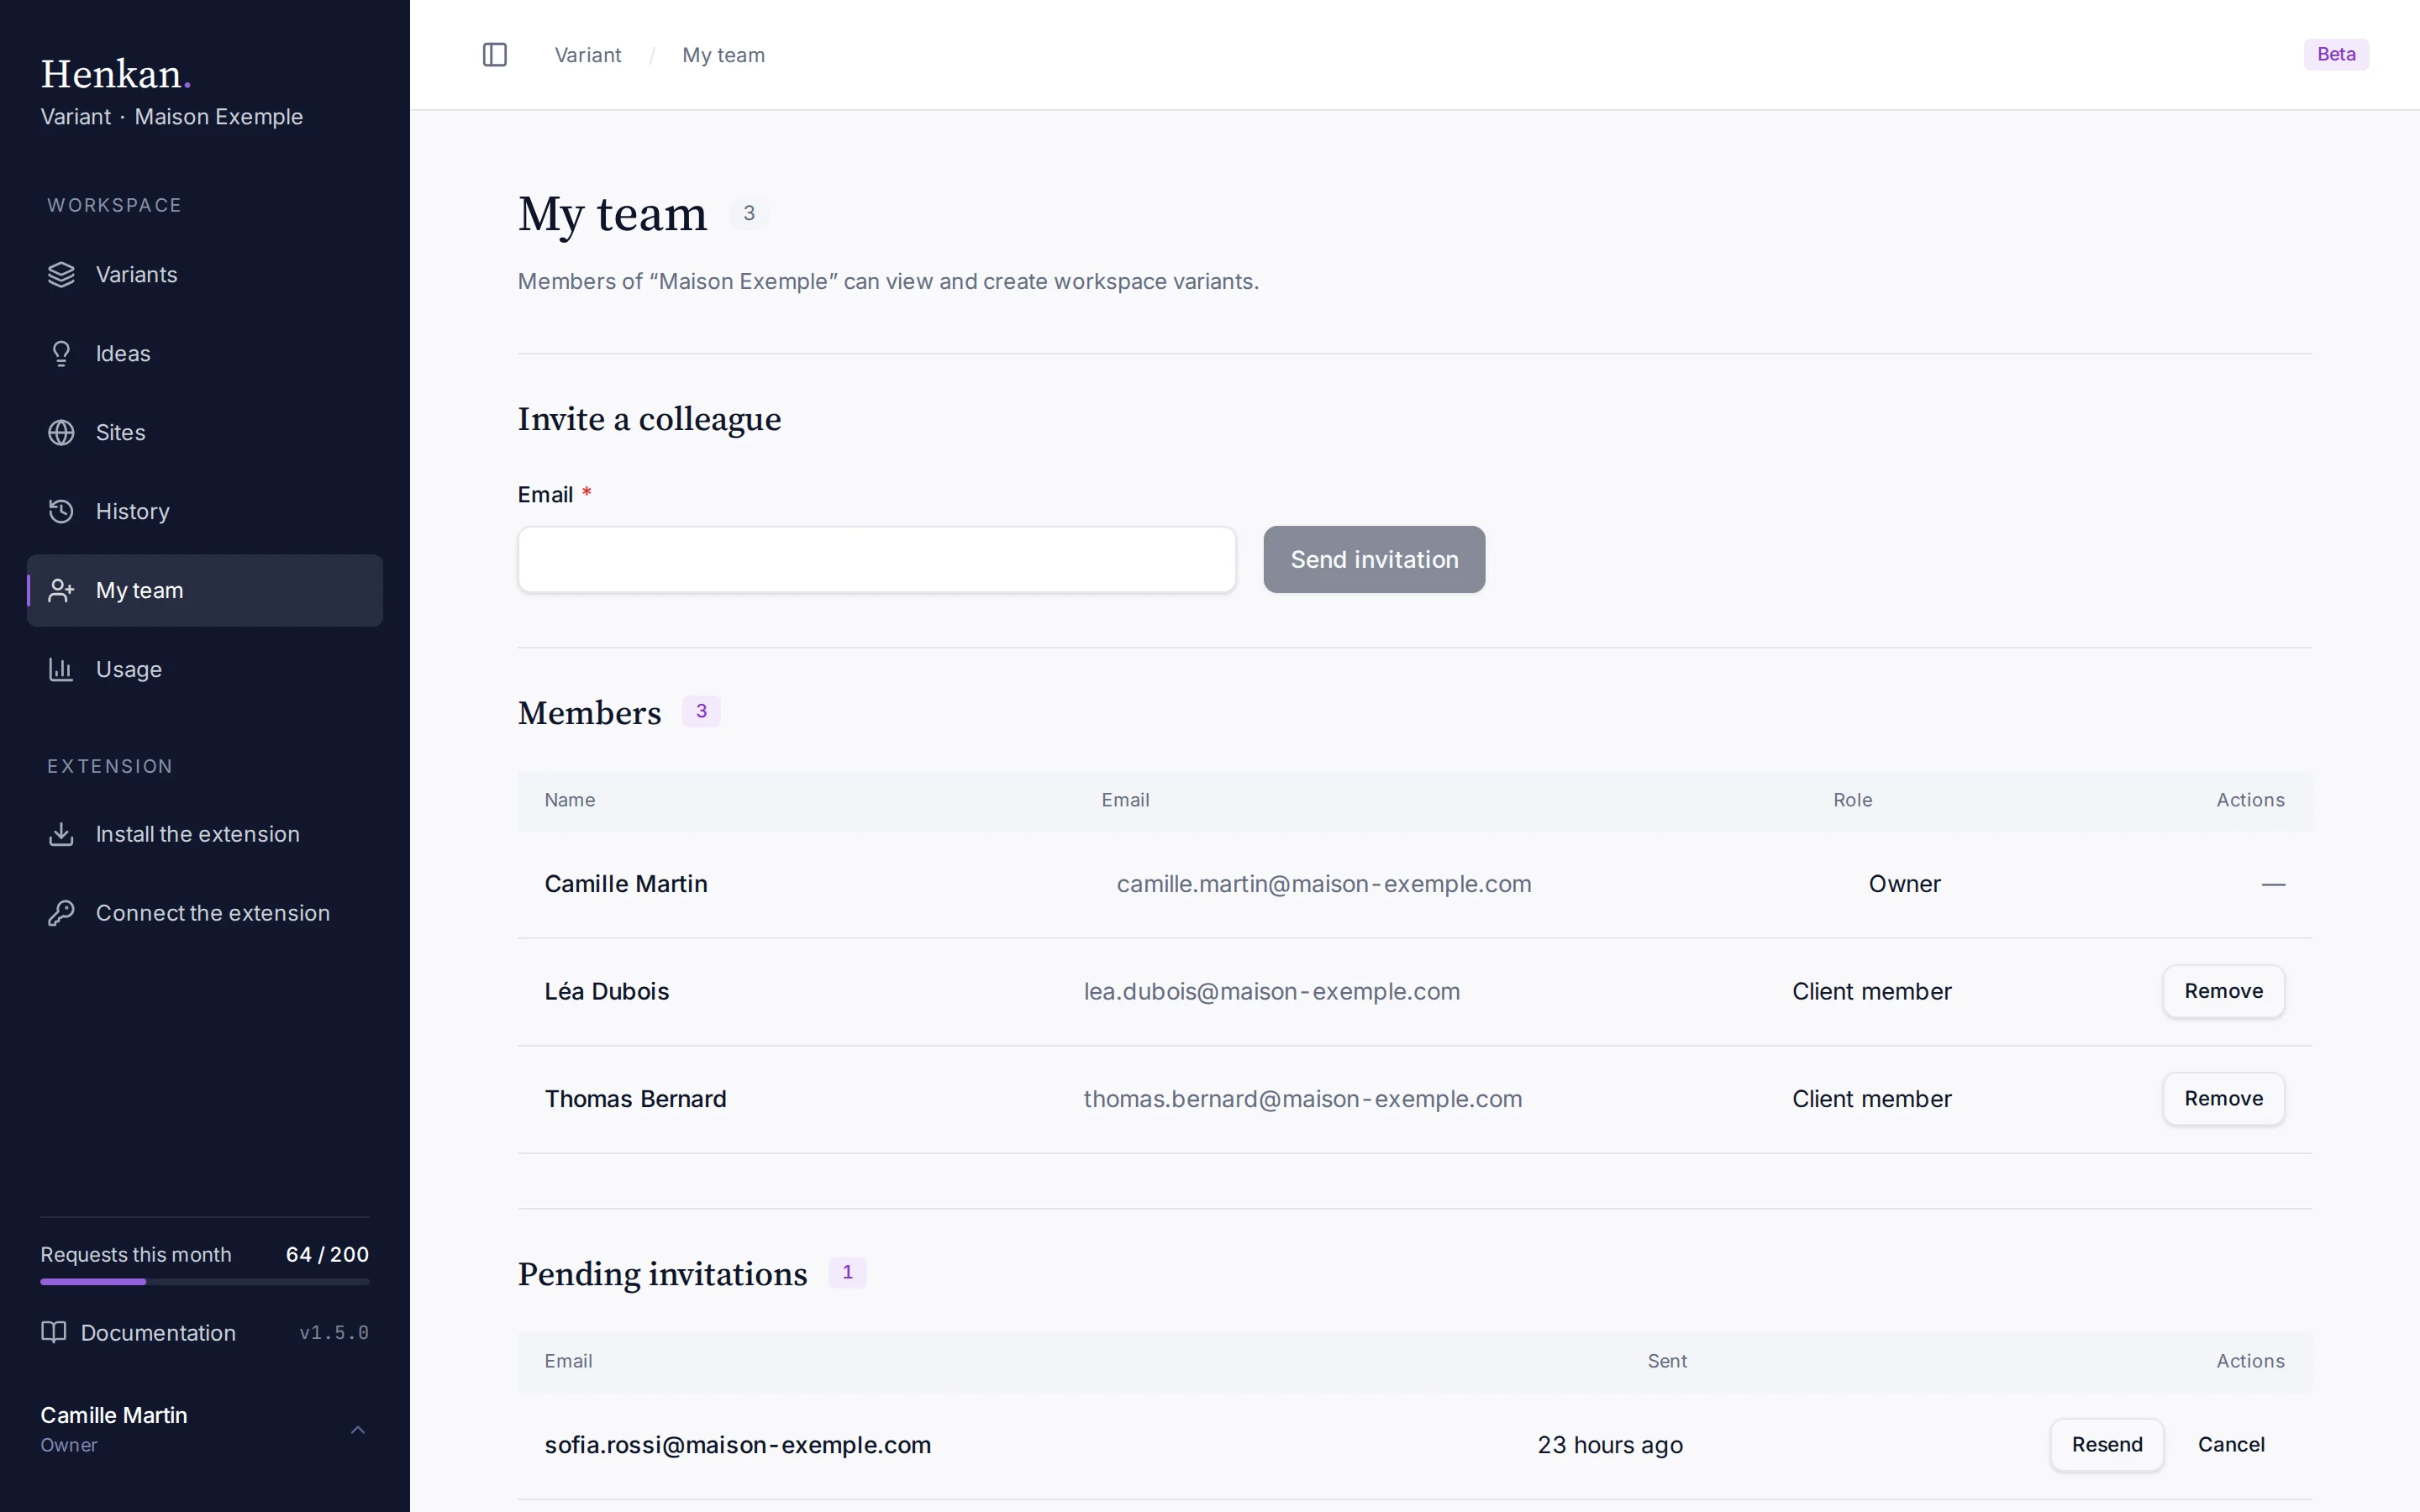This screenshot has width=2420, height=1512.
Task: Select thomas.bernard@maison-exemple.com email text
Action: [x=1303, y=1099]
